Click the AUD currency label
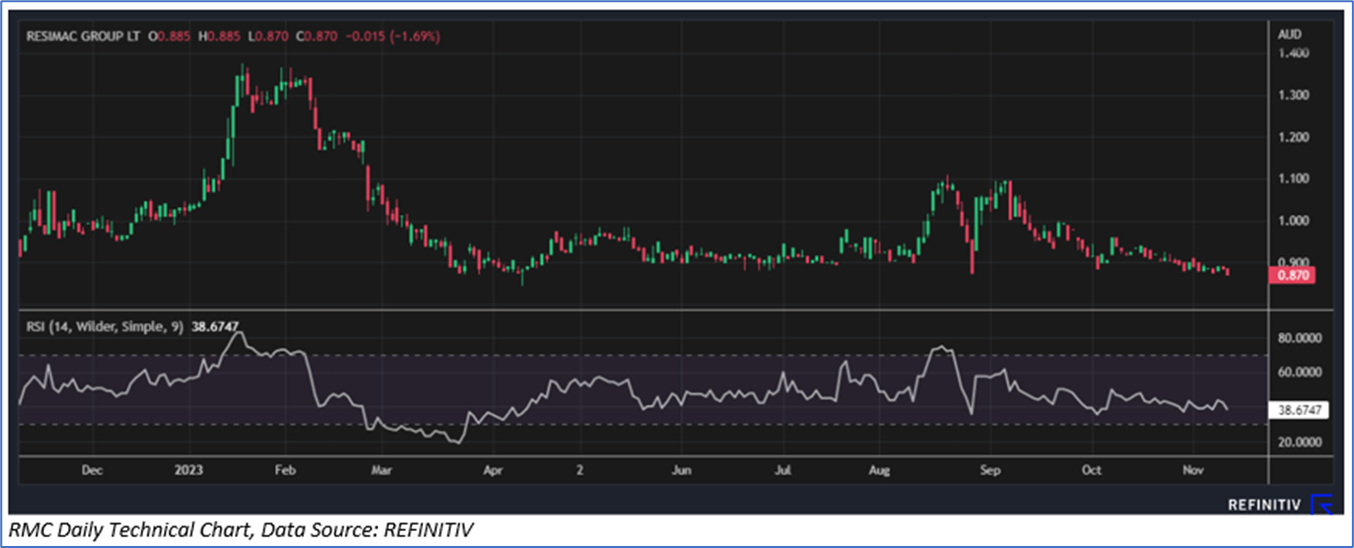Screen dimensions: 1354x548 (x=1288, y=34)
